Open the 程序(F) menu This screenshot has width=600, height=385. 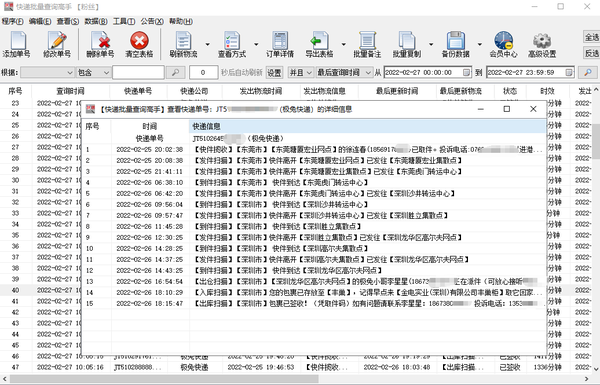12,21
